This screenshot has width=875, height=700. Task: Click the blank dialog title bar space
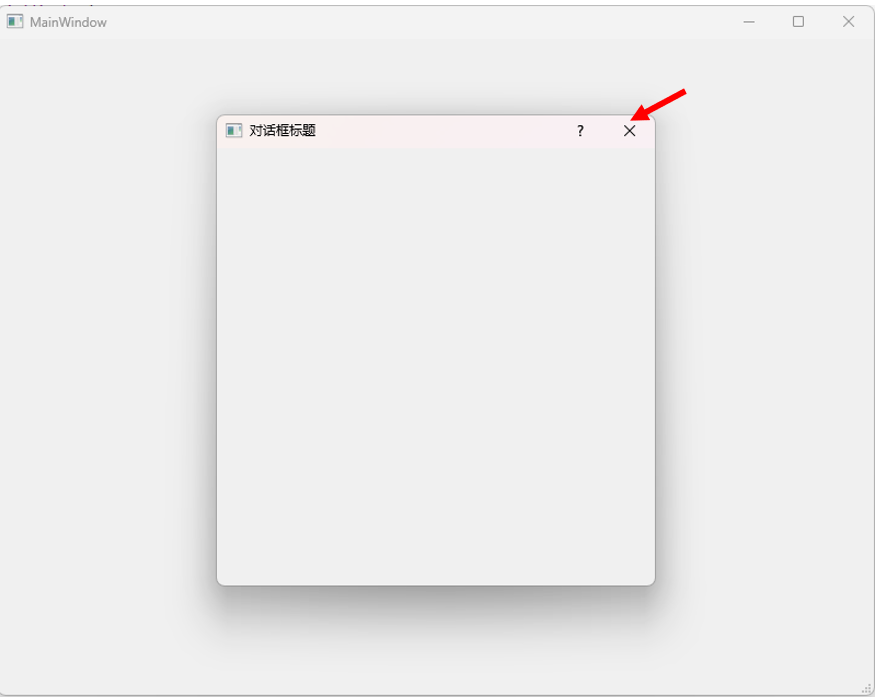(x=441, y=131)
